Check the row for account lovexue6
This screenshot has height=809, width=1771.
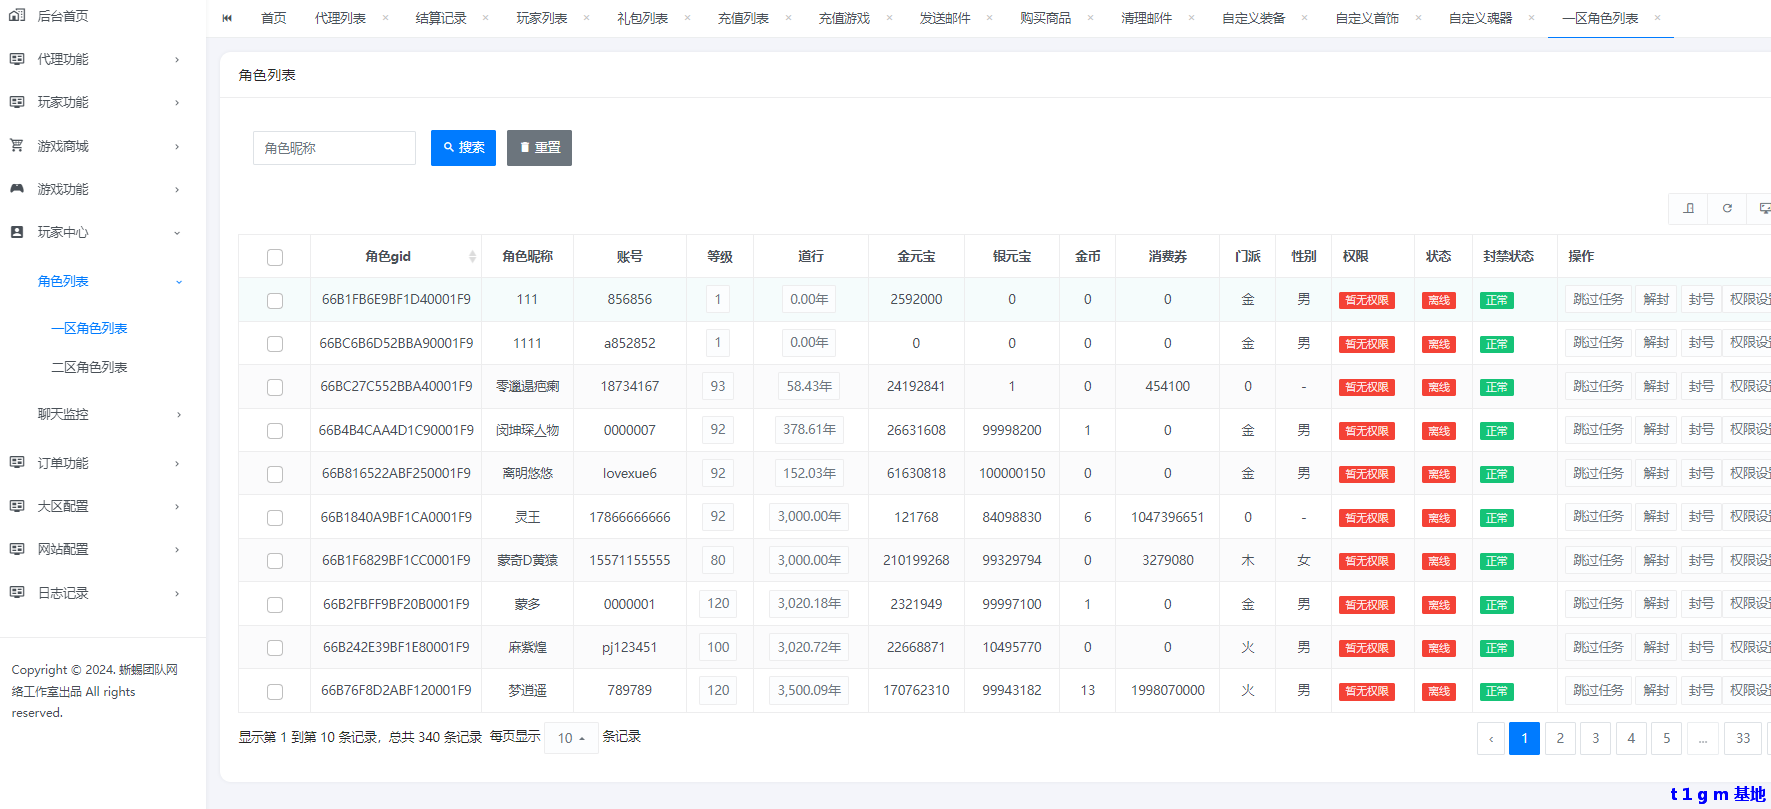(275, 474)
